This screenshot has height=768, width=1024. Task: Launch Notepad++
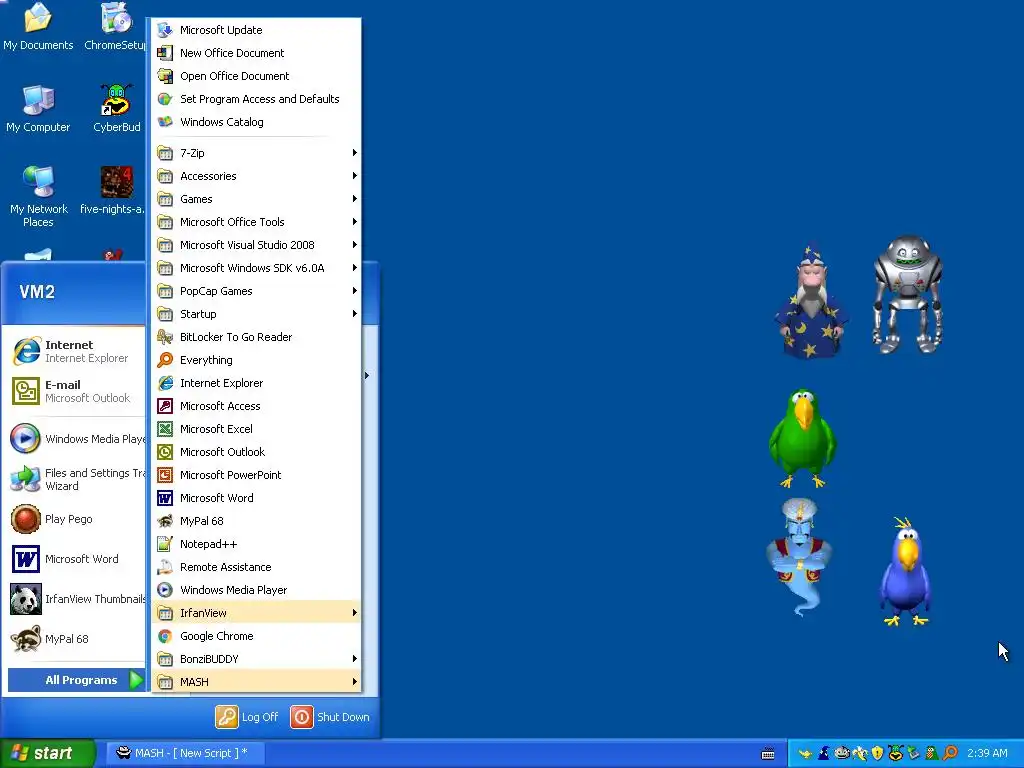pyautogui.click(x=256, y=544)
